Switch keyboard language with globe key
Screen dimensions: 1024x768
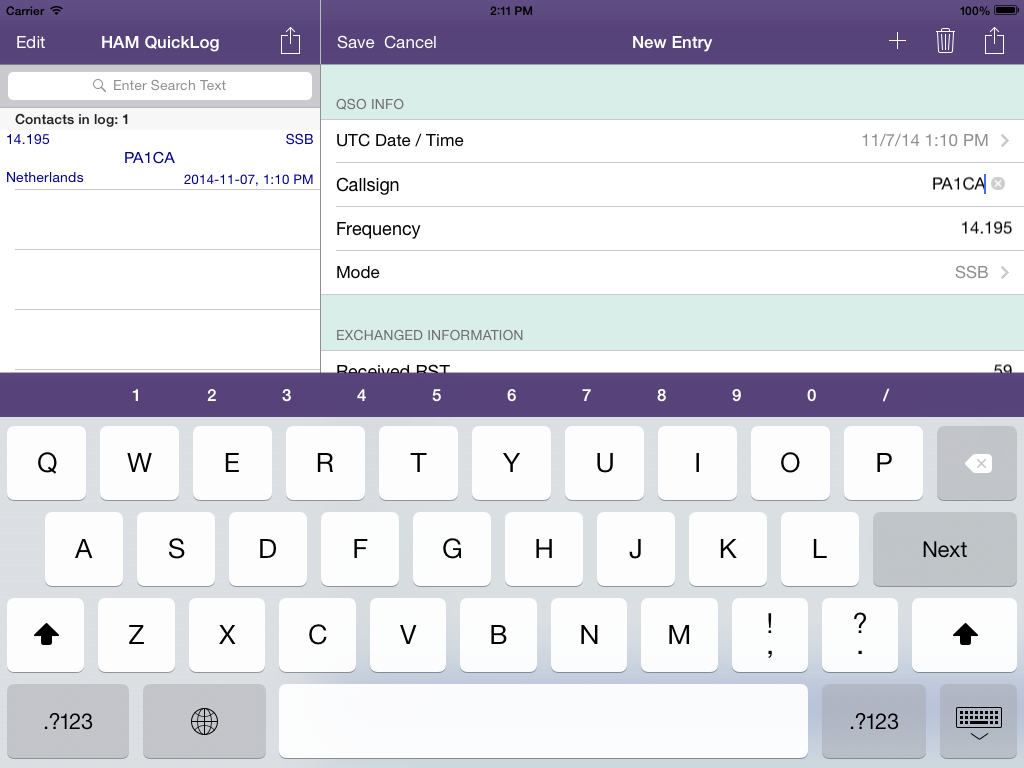(x=204, y=721)
